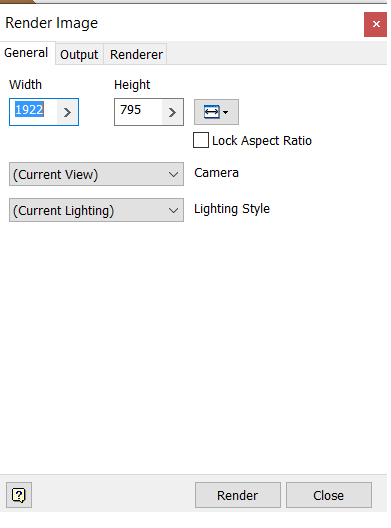Click the Render Image title bar text
This screenshot has width=391, height=528.
[x=52, y=23]
